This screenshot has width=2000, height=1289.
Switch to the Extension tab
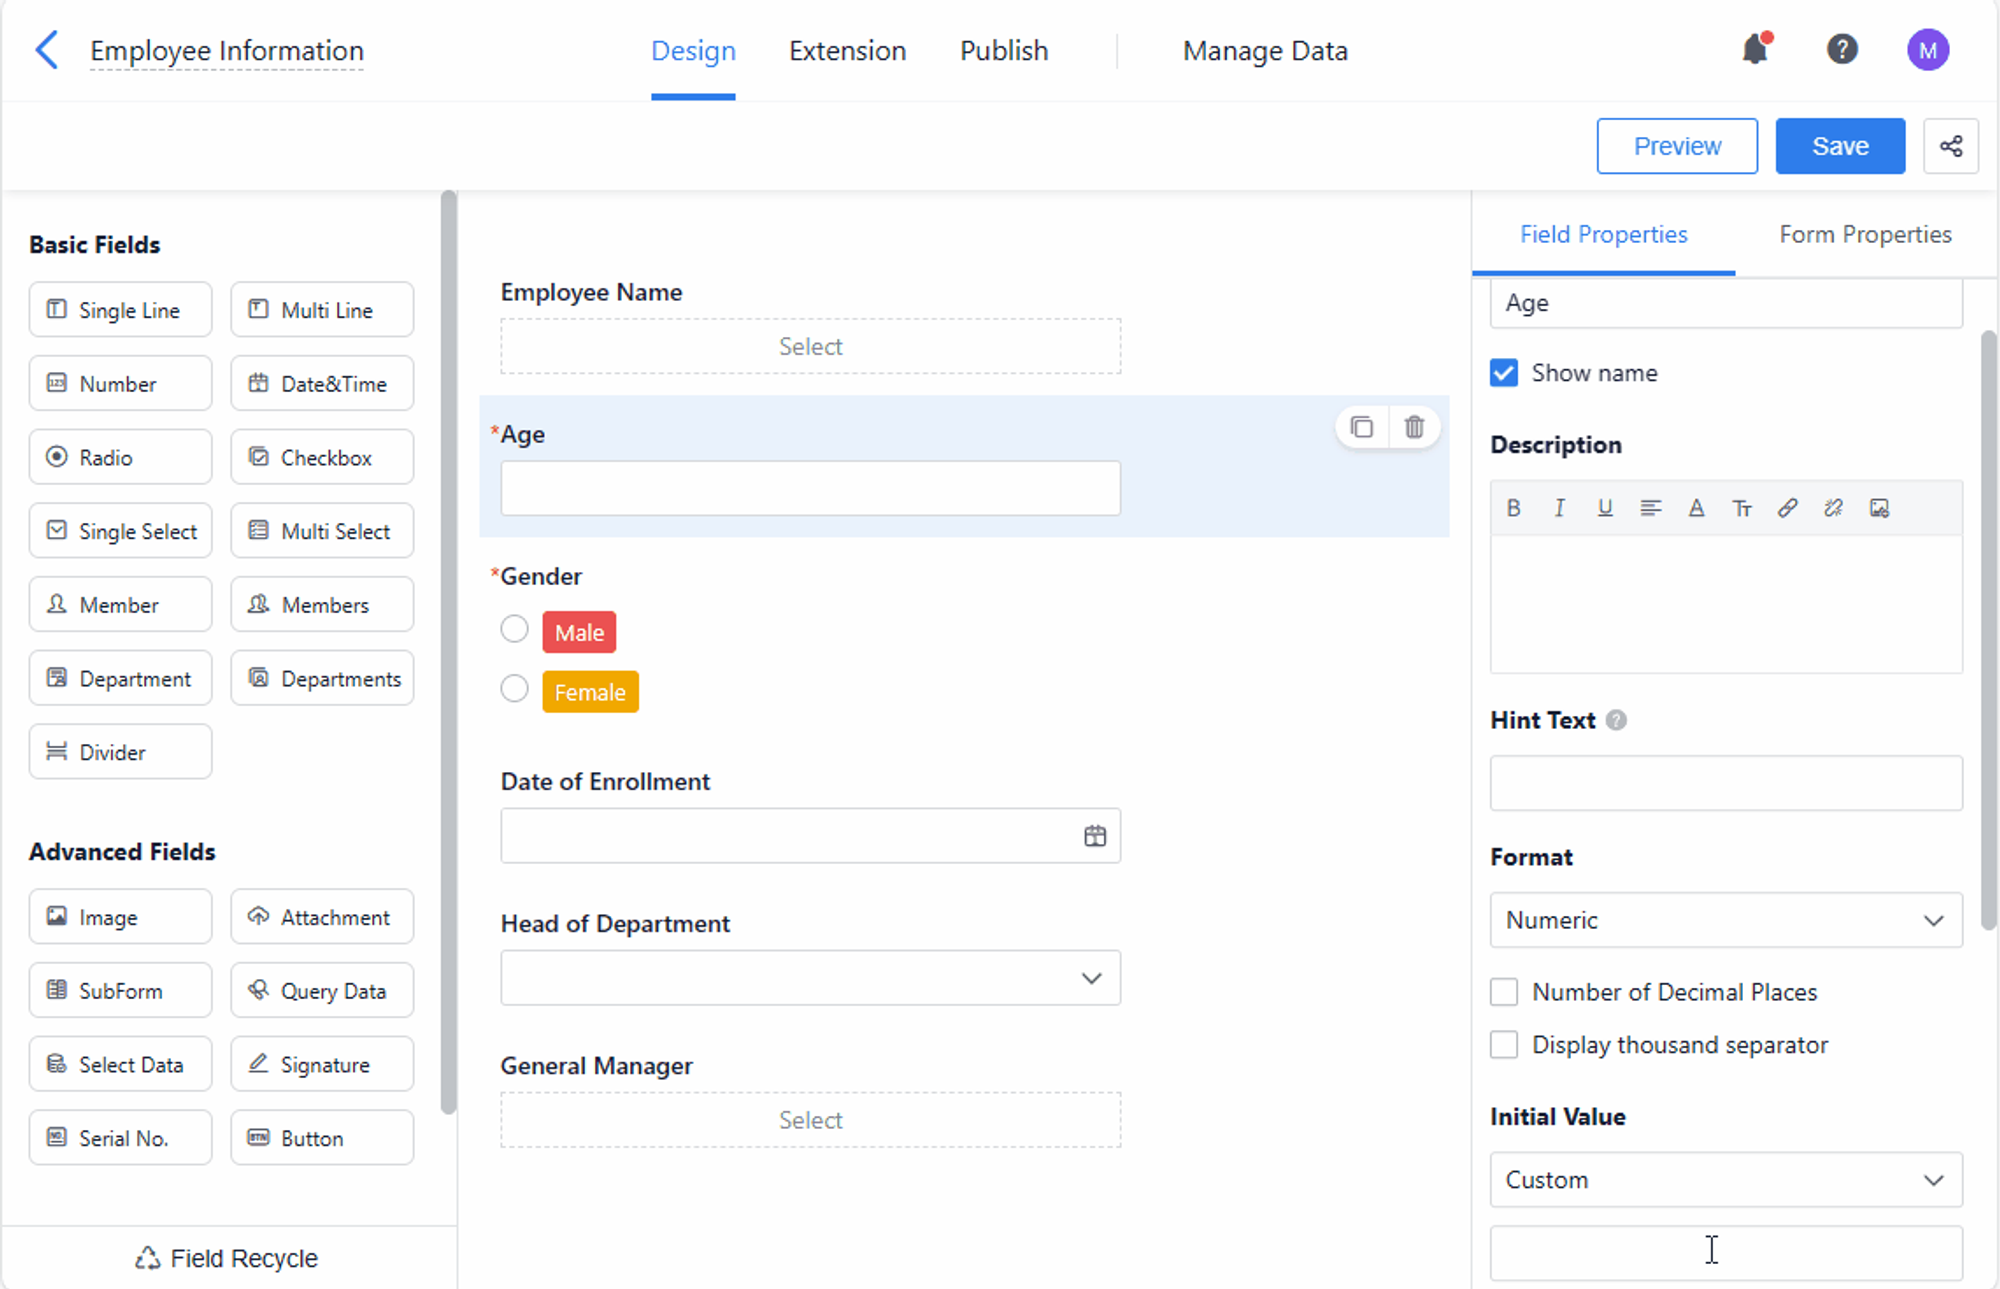(x=847, y=51)
